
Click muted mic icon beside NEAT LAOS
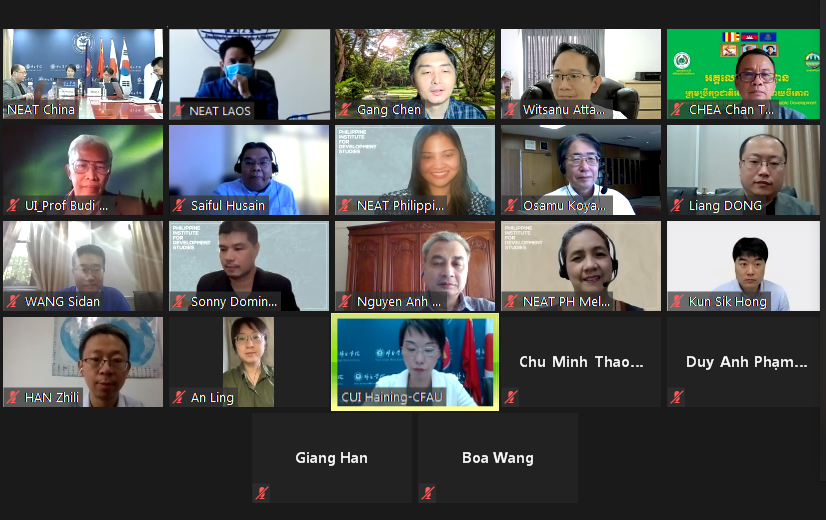point(179,110)
